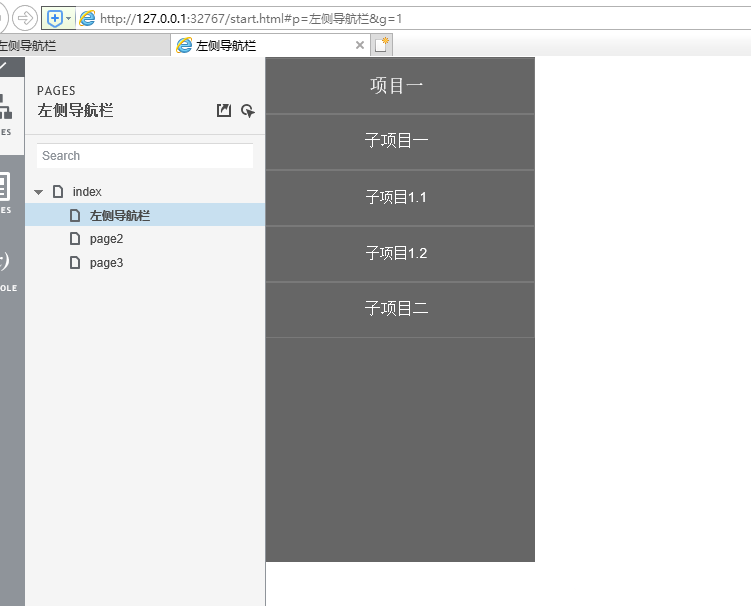Click the IE logo in address bar
Screen dimensions: 751x606
[87, 19]
